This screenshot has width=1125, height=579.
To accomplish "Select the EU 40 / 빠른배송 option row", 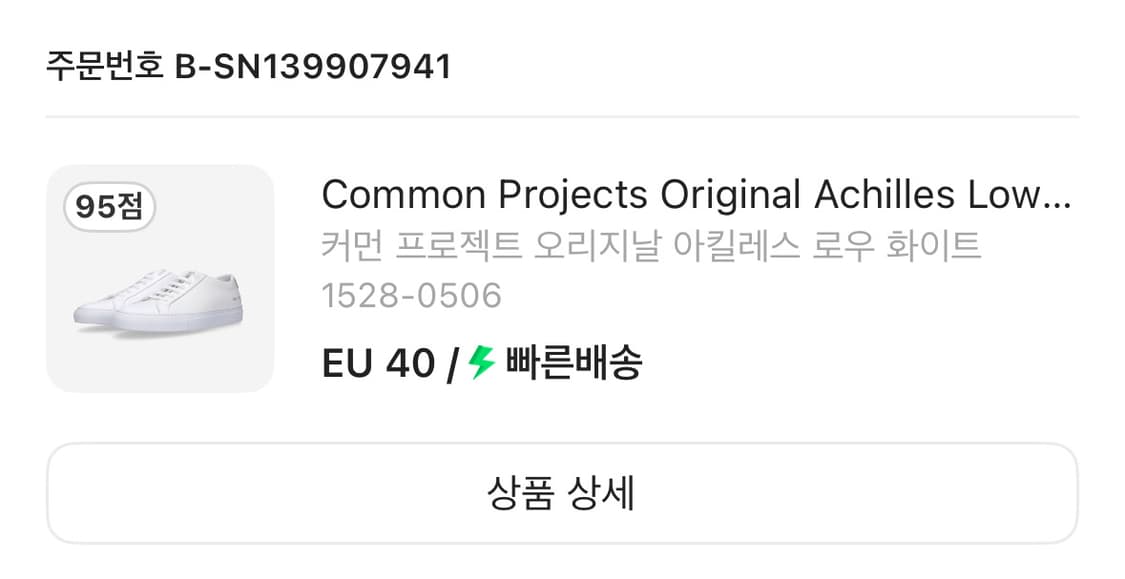I will [x=480, y=365].
